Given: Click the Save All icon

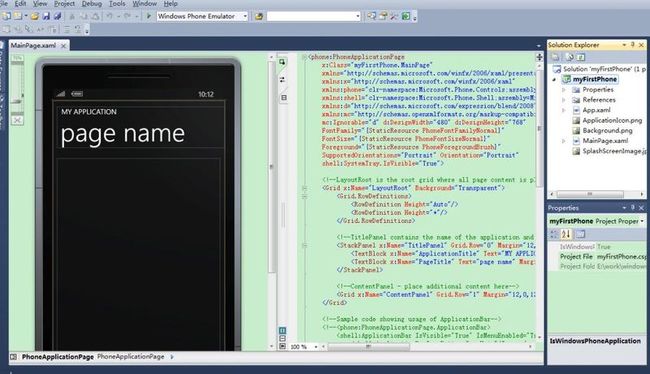Looking at the screenshot, I should point(57,16).
